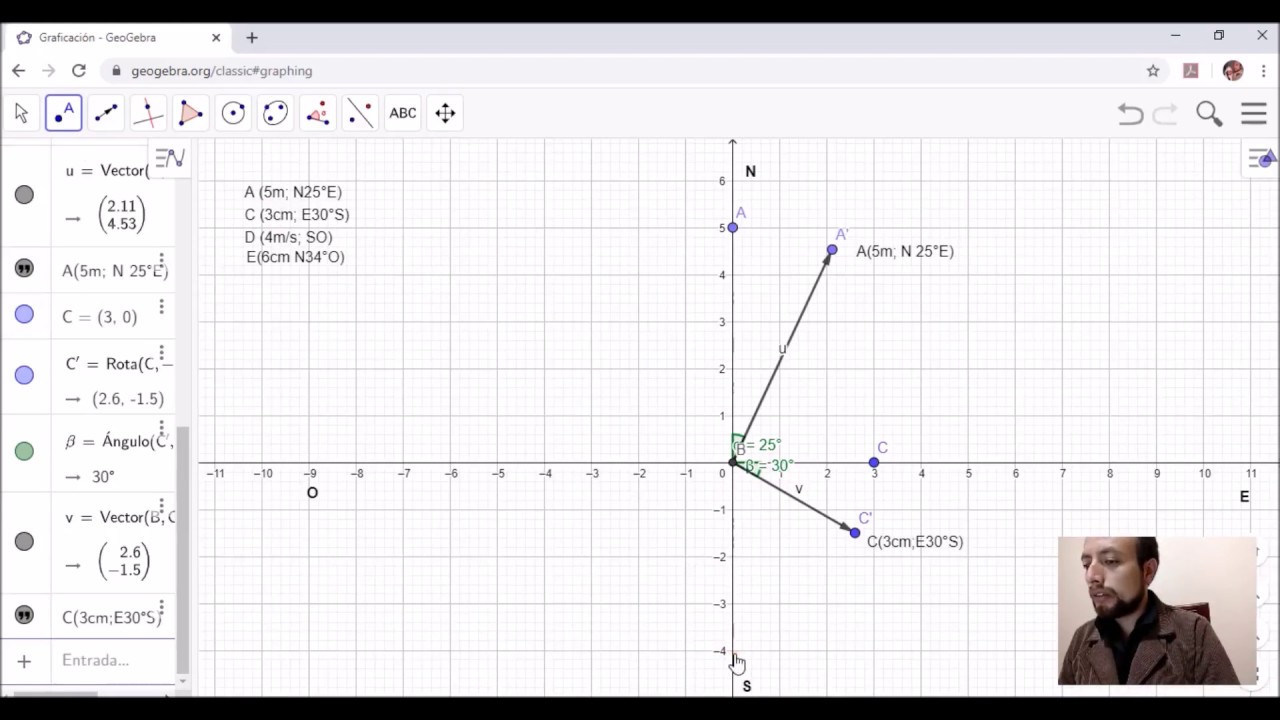Select the Ellipse conic tool

[275, 113]
